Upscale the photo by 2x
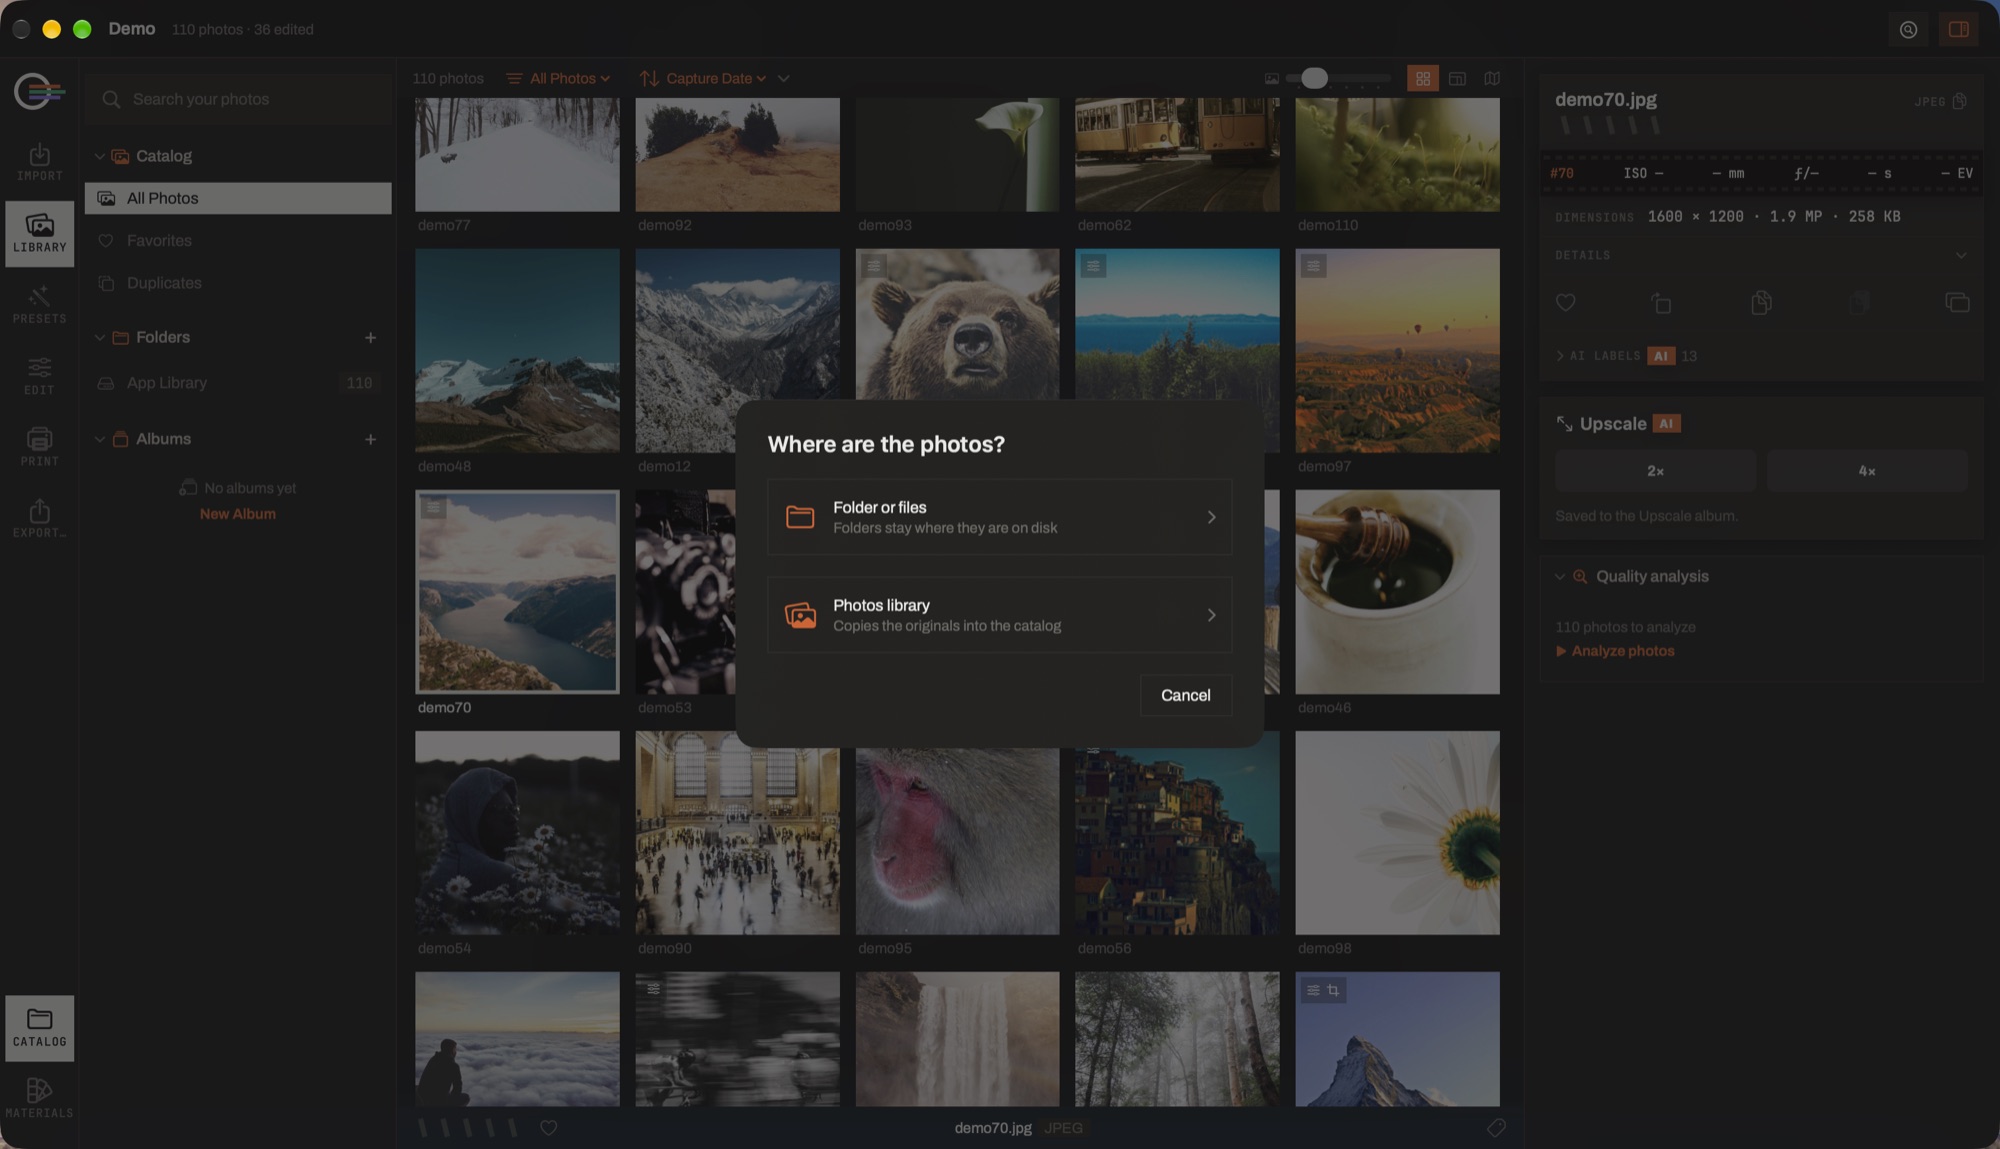The height and width of the screenshot is (1149, 2000). pos(1655,471)
